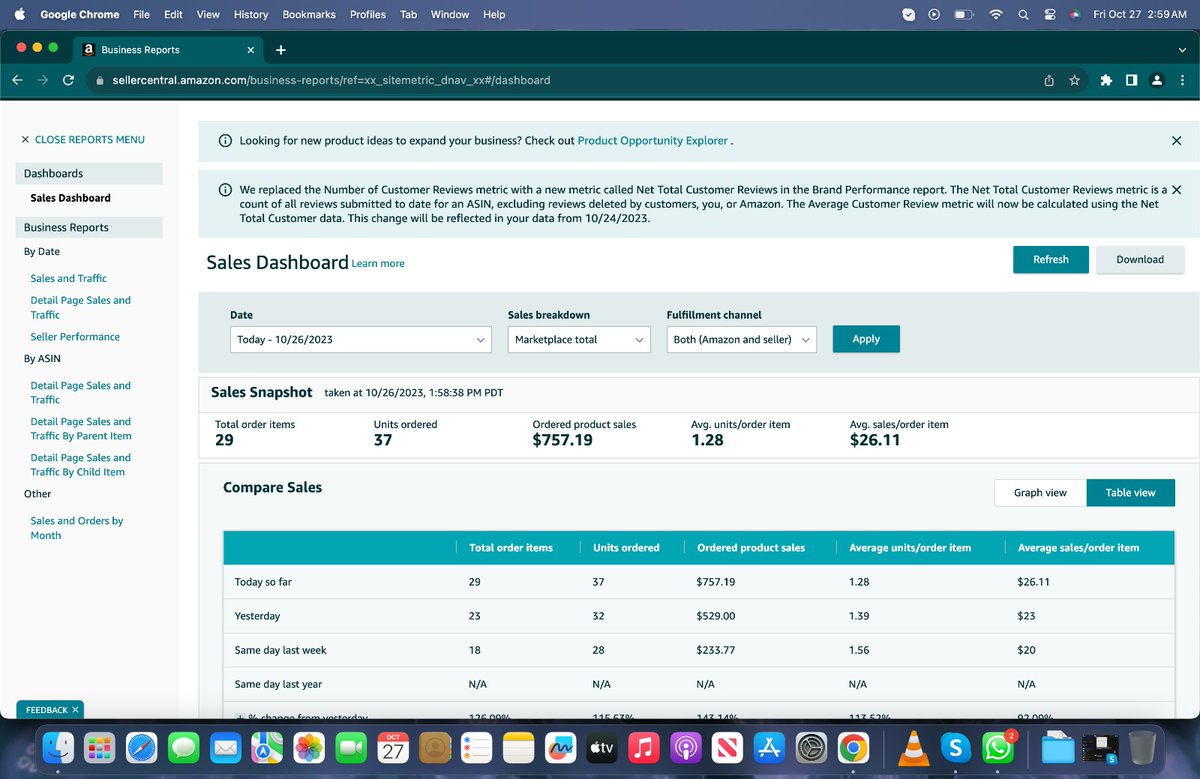The height and width of the screenshot is (779, 1200).
Task: Toggle the Chrome side panel icon
Action: 1131,80
